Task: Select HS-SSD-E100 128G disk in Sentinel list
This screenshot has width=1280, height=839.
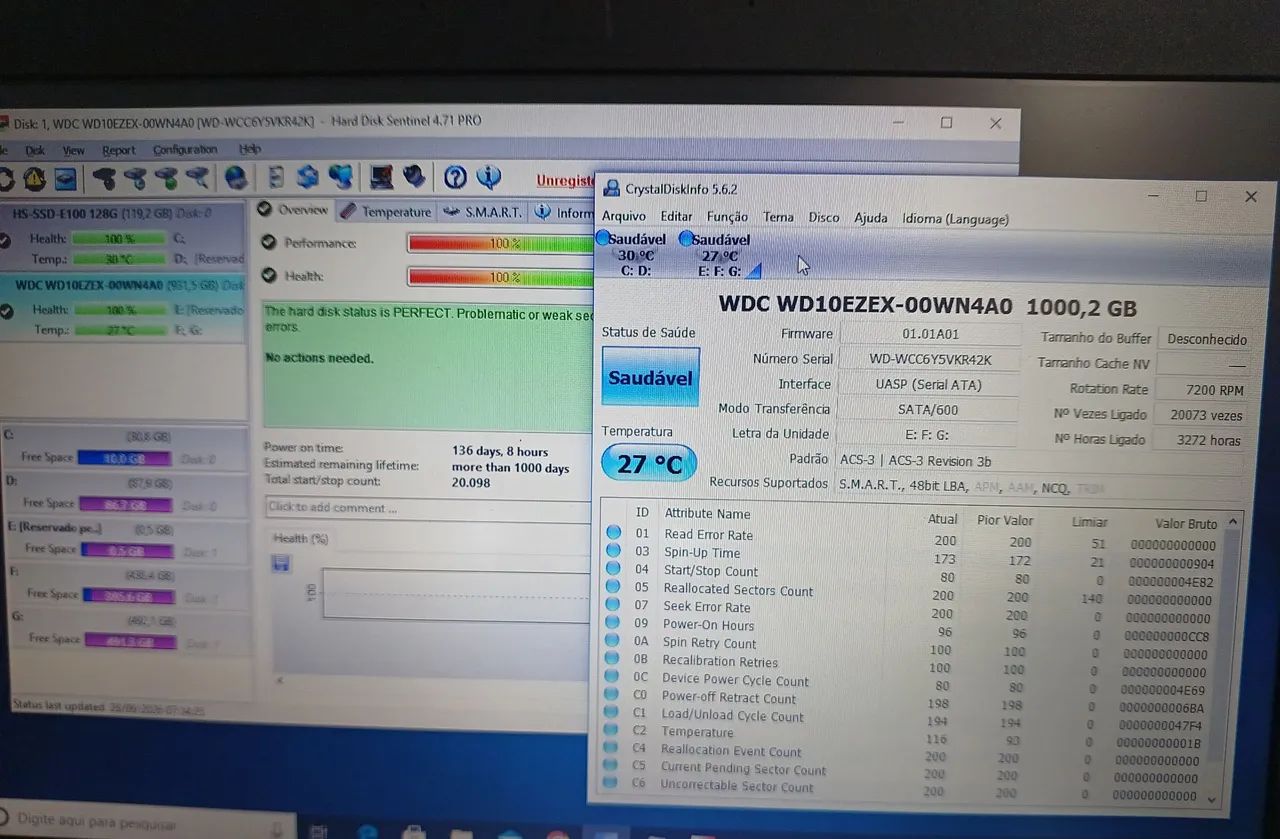Action: 123,236
